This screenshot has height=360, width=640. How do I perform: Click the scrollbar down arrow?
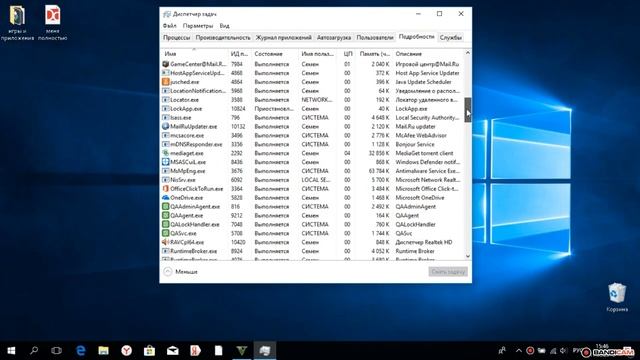coord(468,256)
